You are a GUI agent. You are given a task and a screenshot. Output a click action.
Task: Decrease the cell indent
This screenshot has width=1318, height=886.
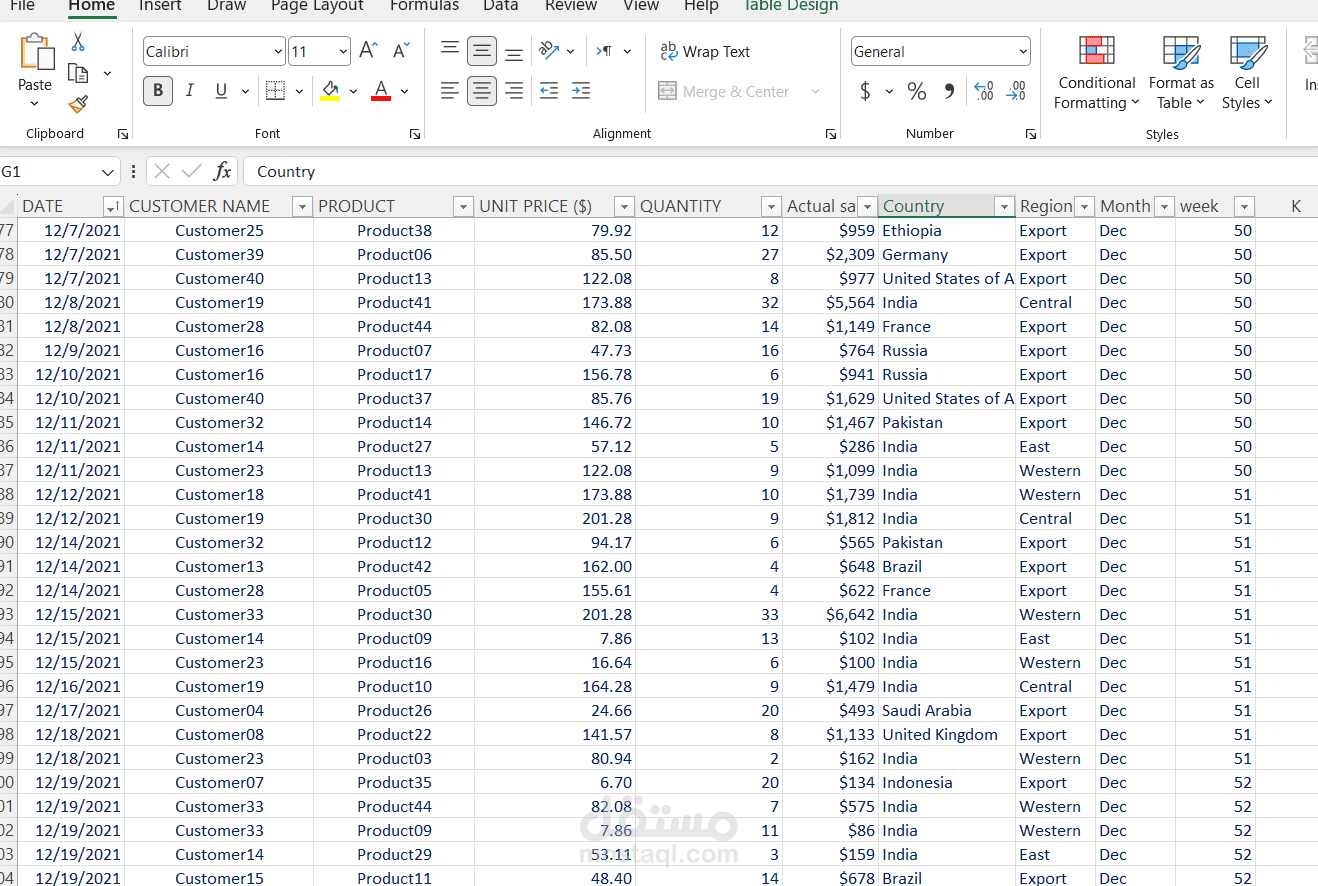[x=549, y=91]
